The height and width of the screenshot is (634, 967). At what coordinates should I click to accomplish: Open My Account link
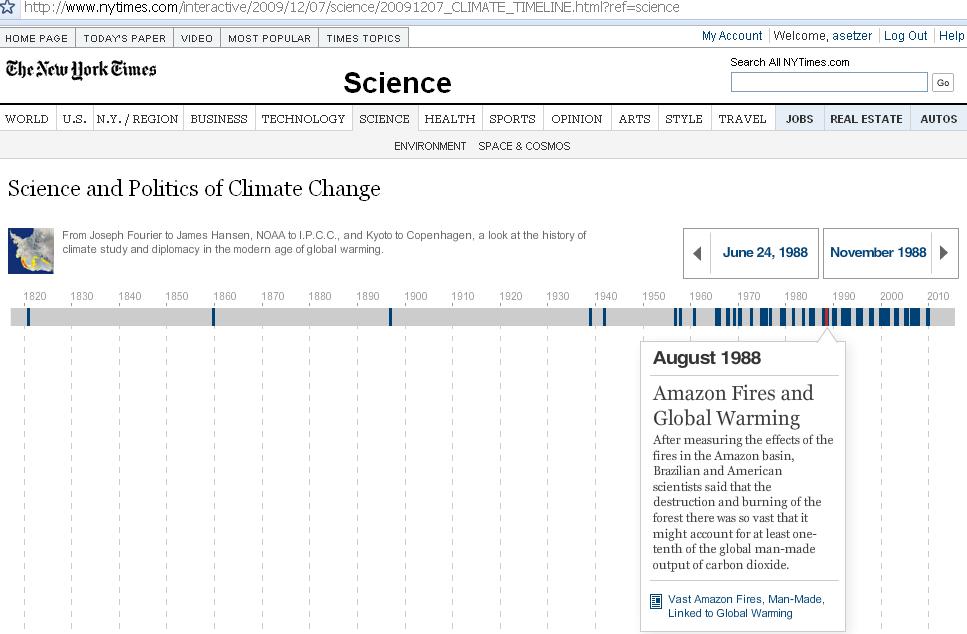[732, 36]
